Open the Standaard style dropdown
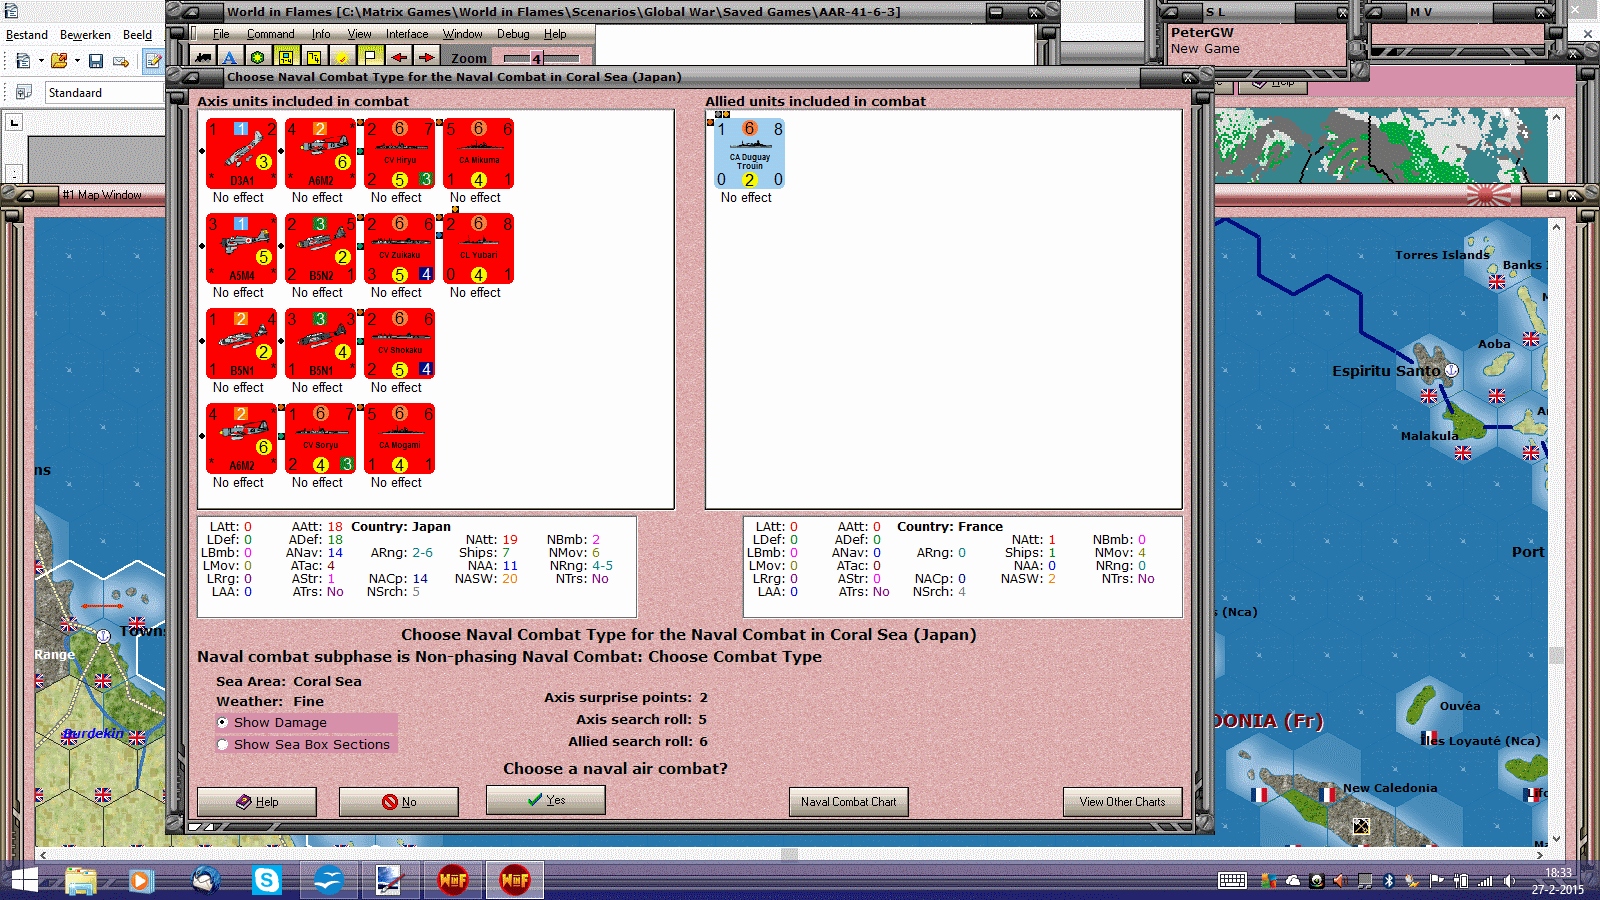Viewport: 1600px width, 900px height. point(104,92)
